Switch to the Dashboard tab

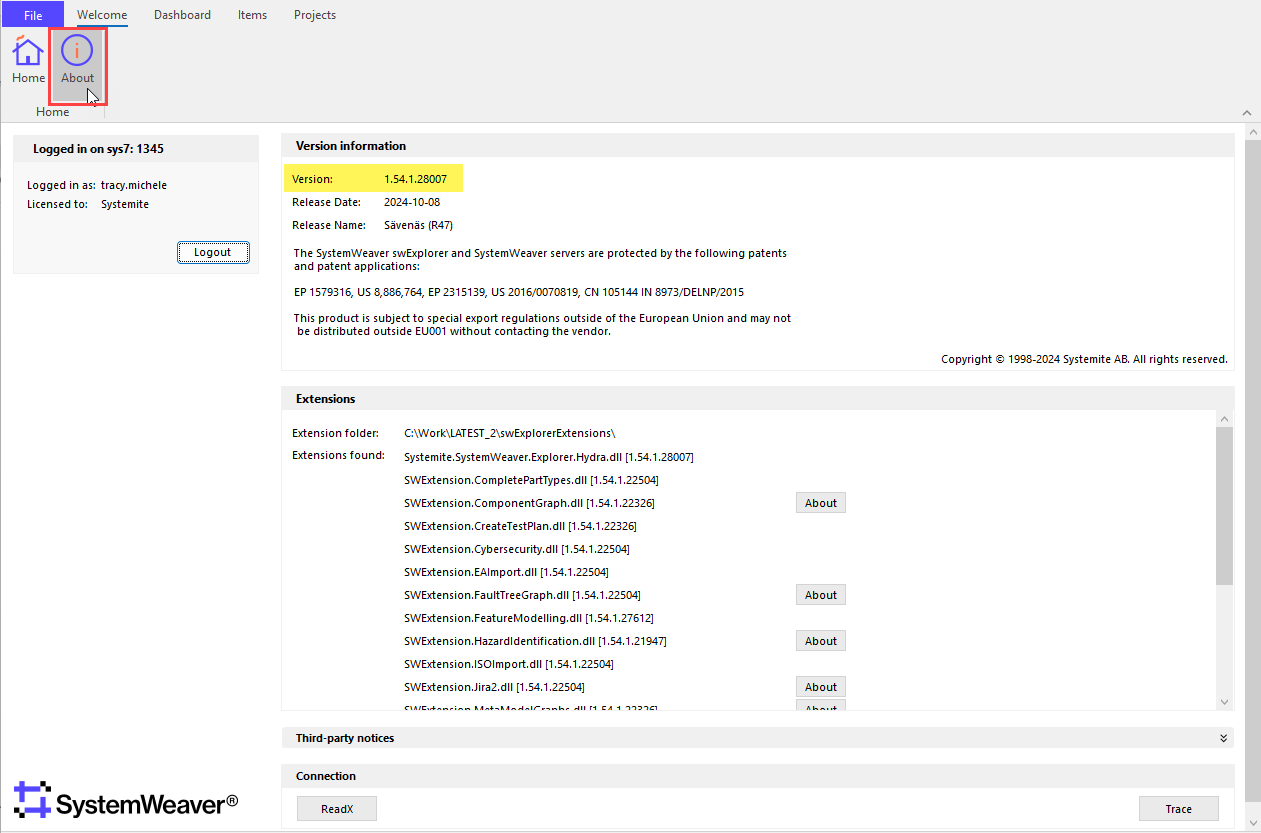(x=182, y=15)
